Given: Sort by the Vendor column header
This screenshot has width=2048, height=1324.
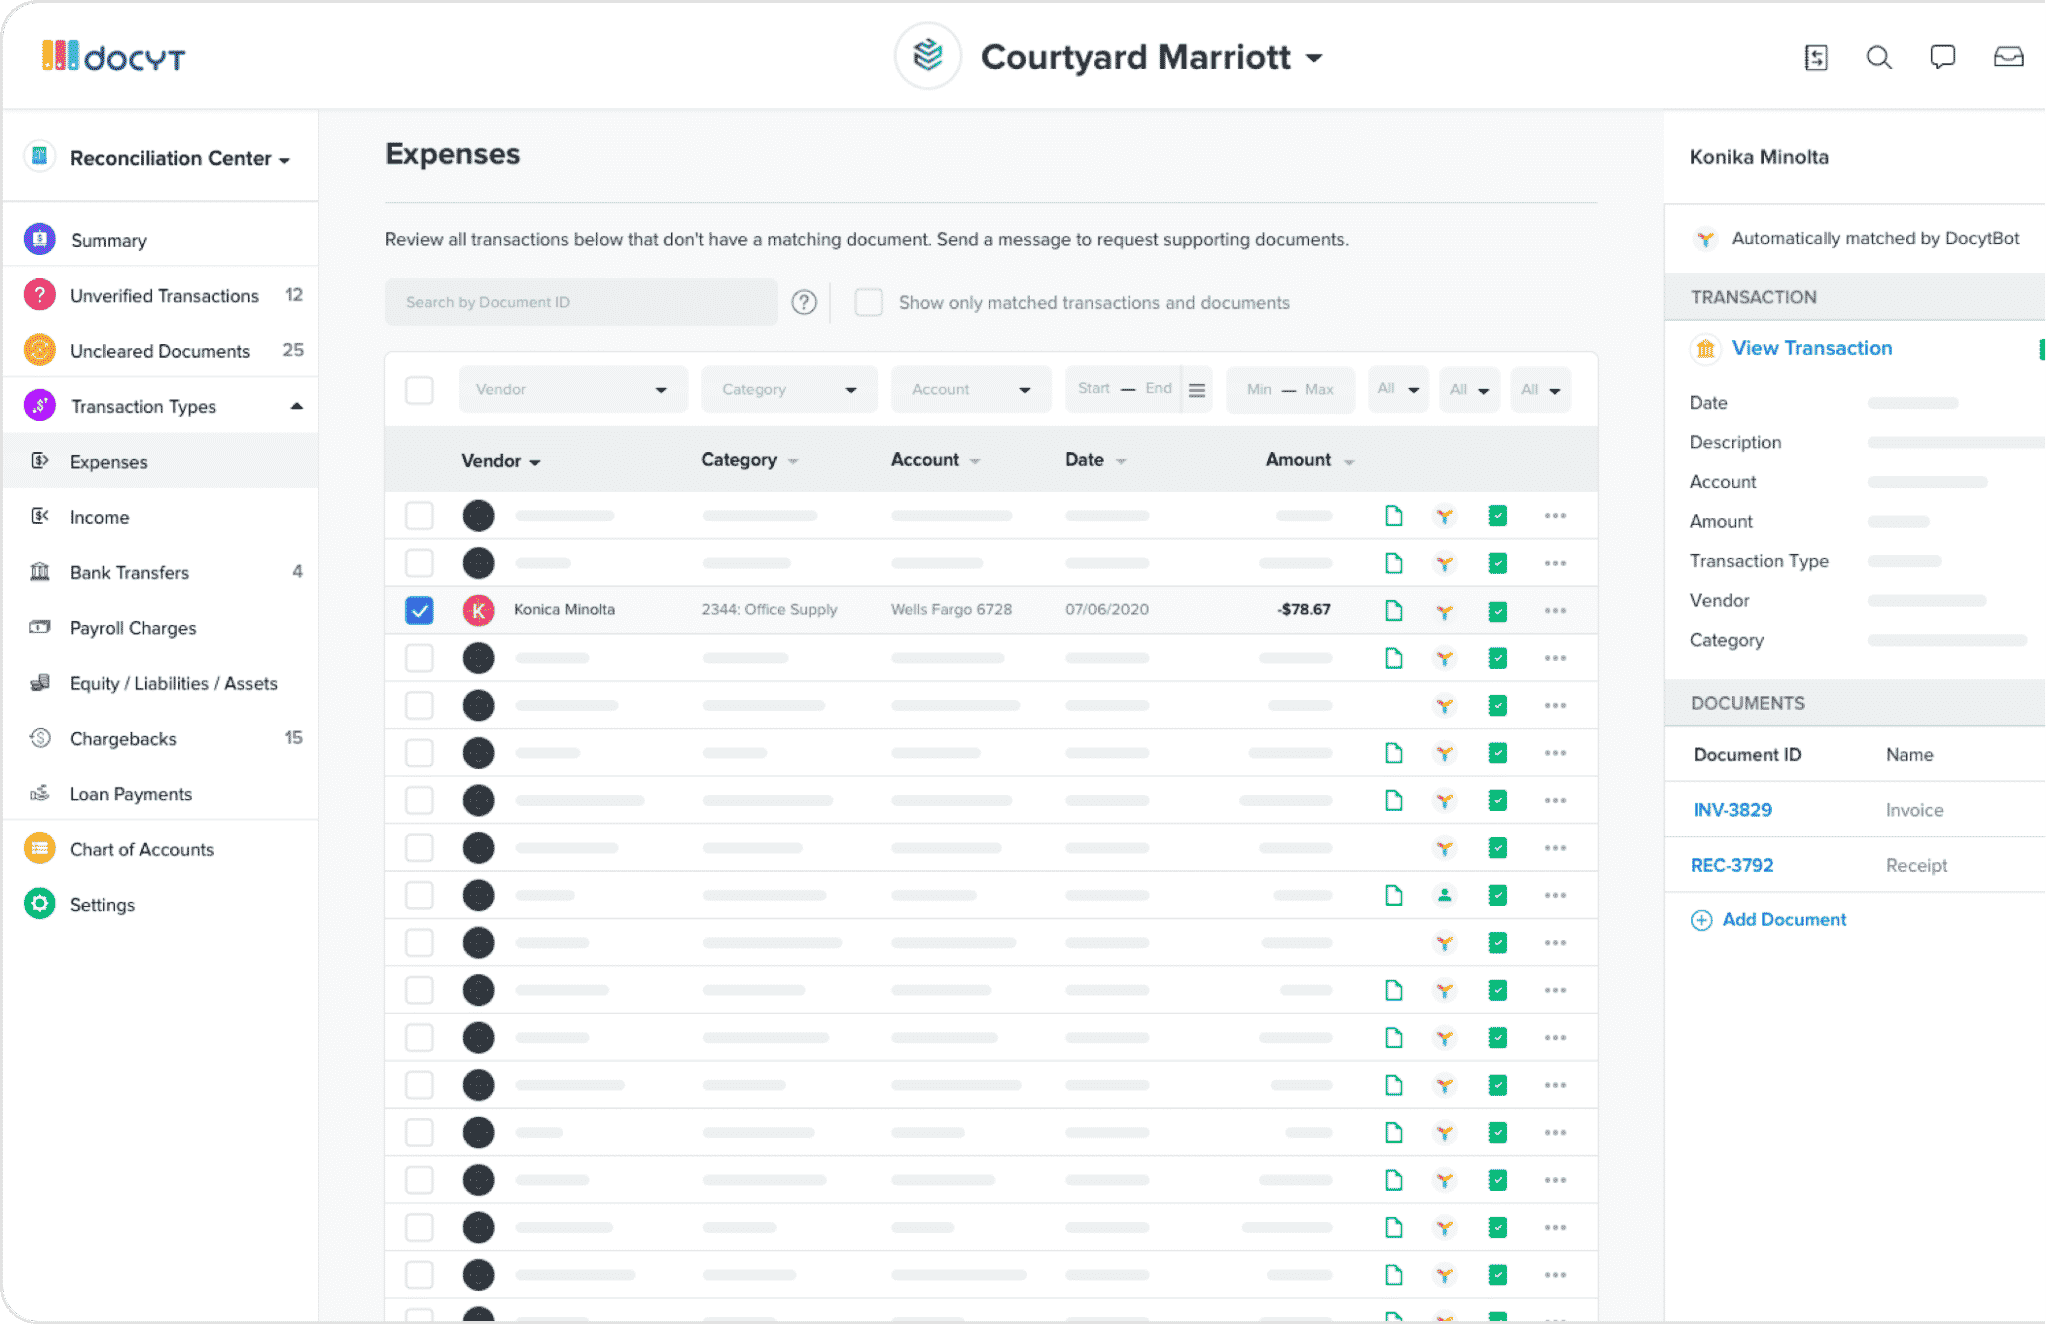Looking at the screenshot, I should point(500,461).
